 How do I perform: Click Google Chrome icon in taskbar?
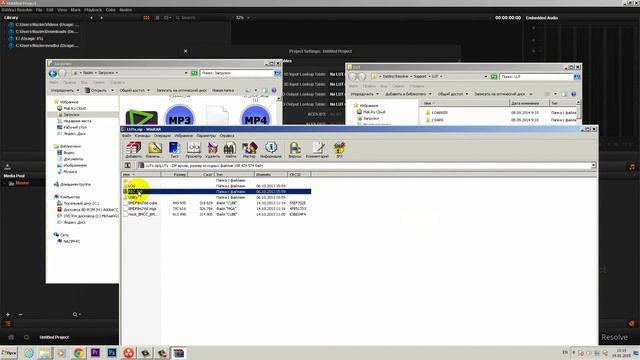(x=78, y=353)
